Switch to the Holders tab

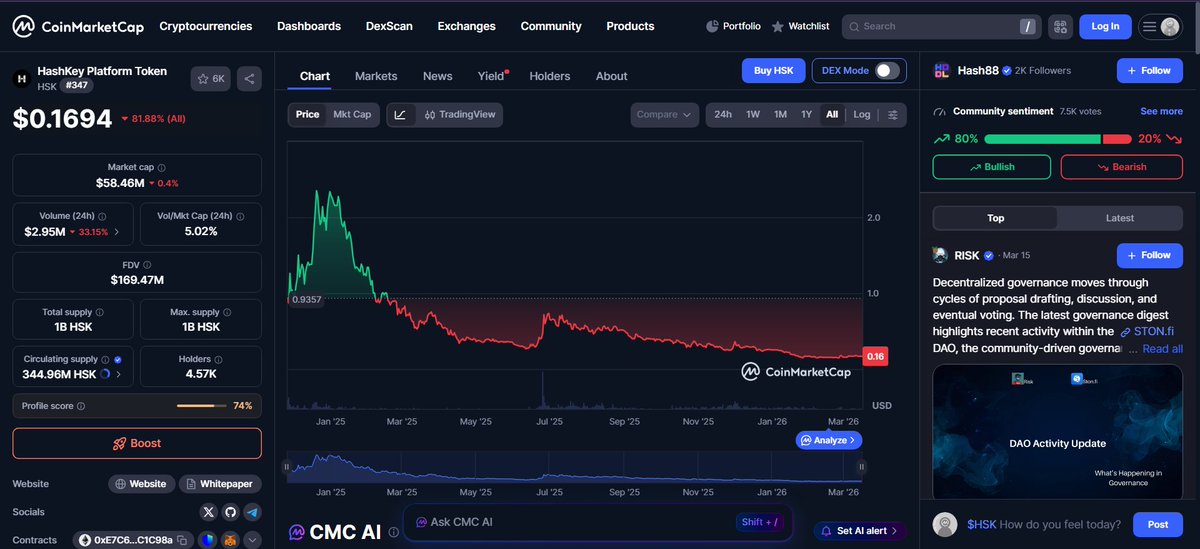(550, 76)
